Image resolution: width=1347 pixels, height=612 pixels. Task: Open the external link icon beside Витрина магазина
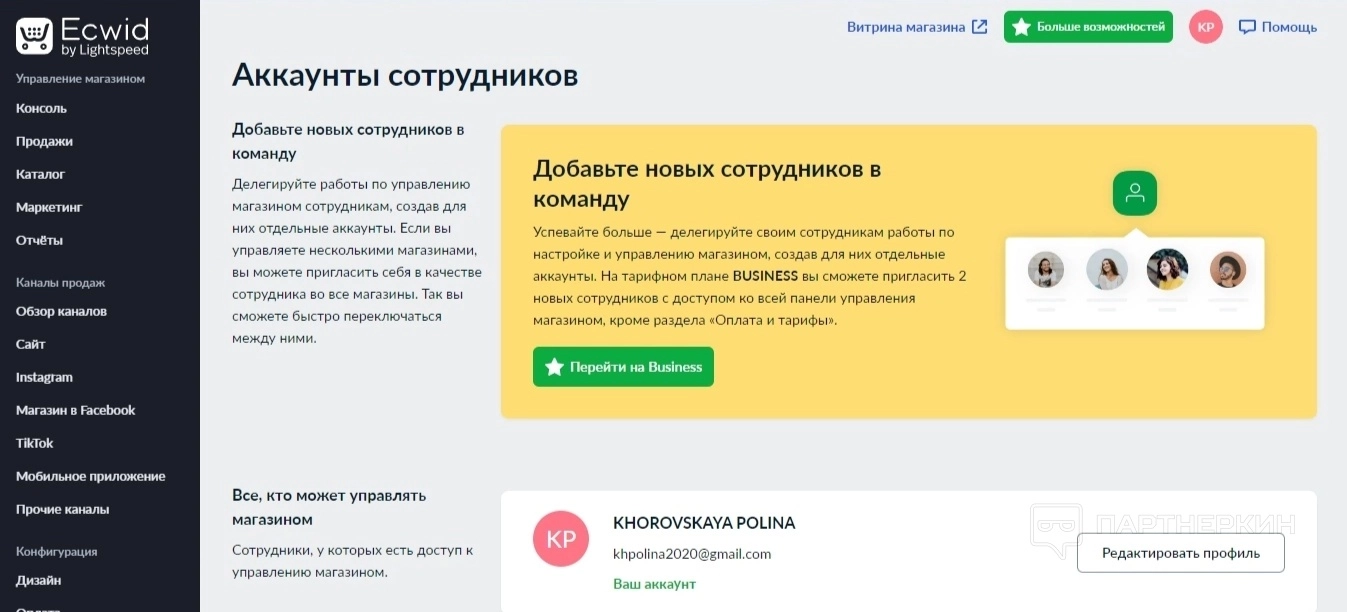pos(980,27)
